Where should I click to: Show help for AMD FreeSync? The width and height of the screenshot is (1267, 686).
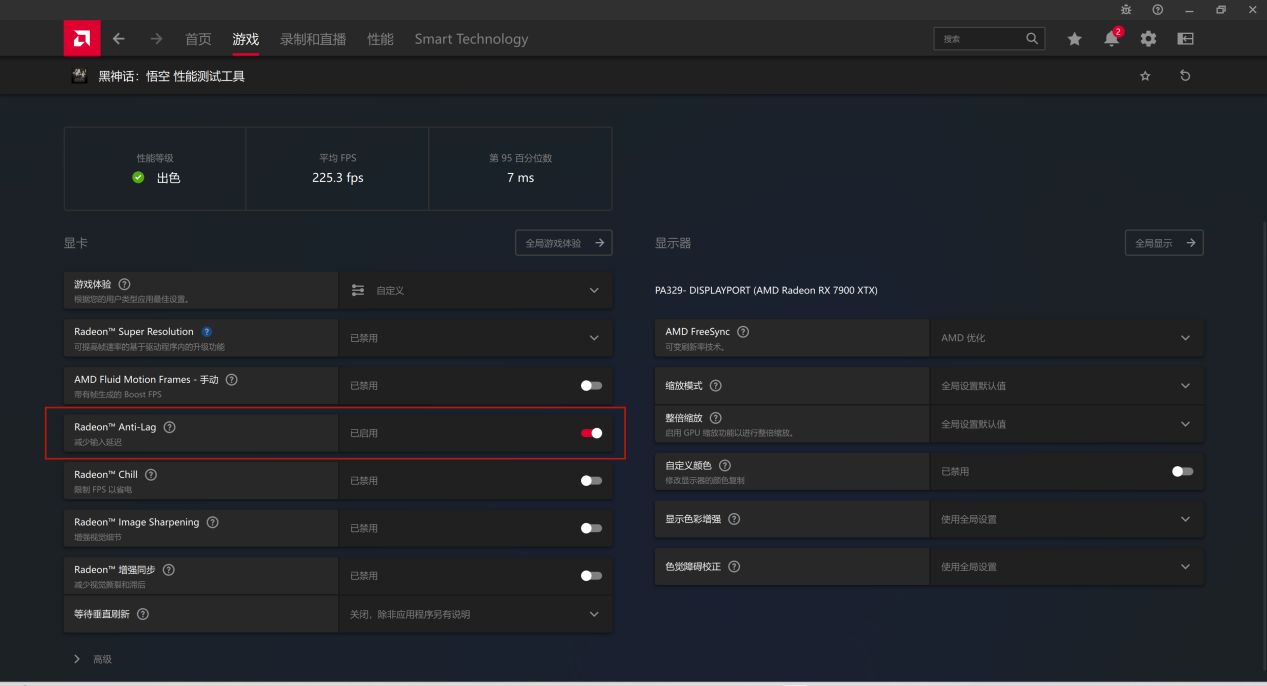(743, 332)
